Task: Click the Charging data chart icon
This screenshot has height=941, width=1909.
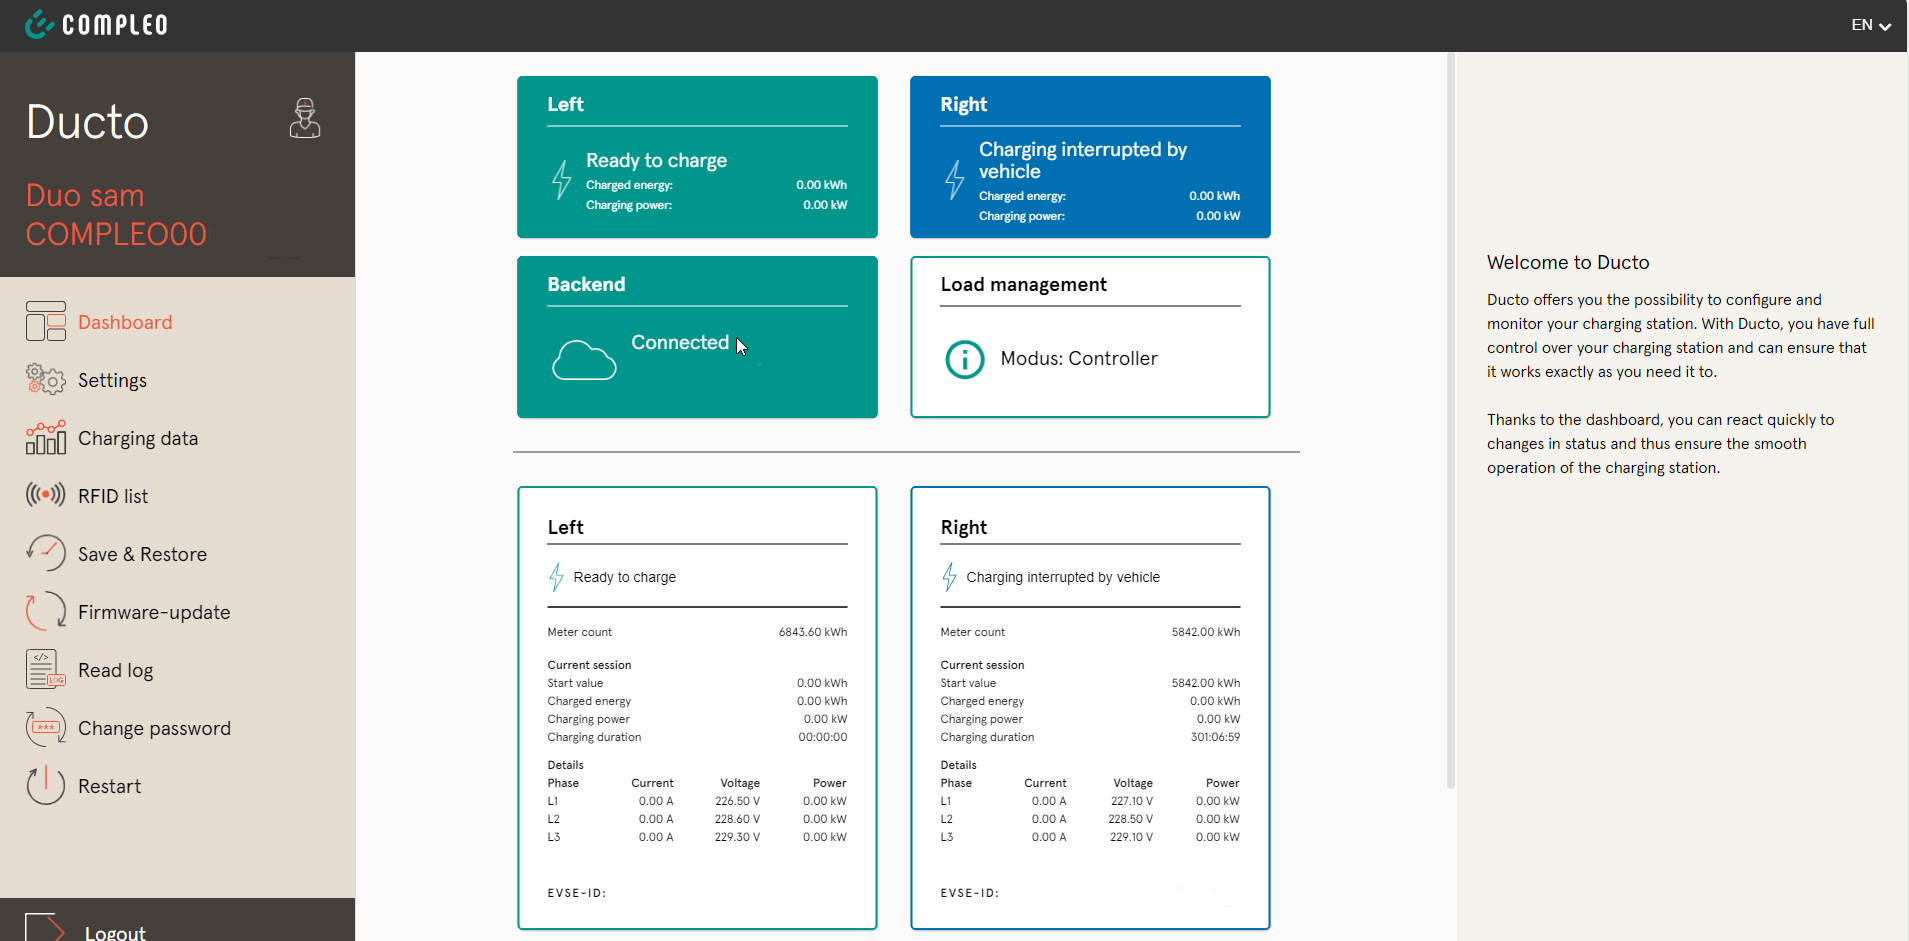Action: 46,438
